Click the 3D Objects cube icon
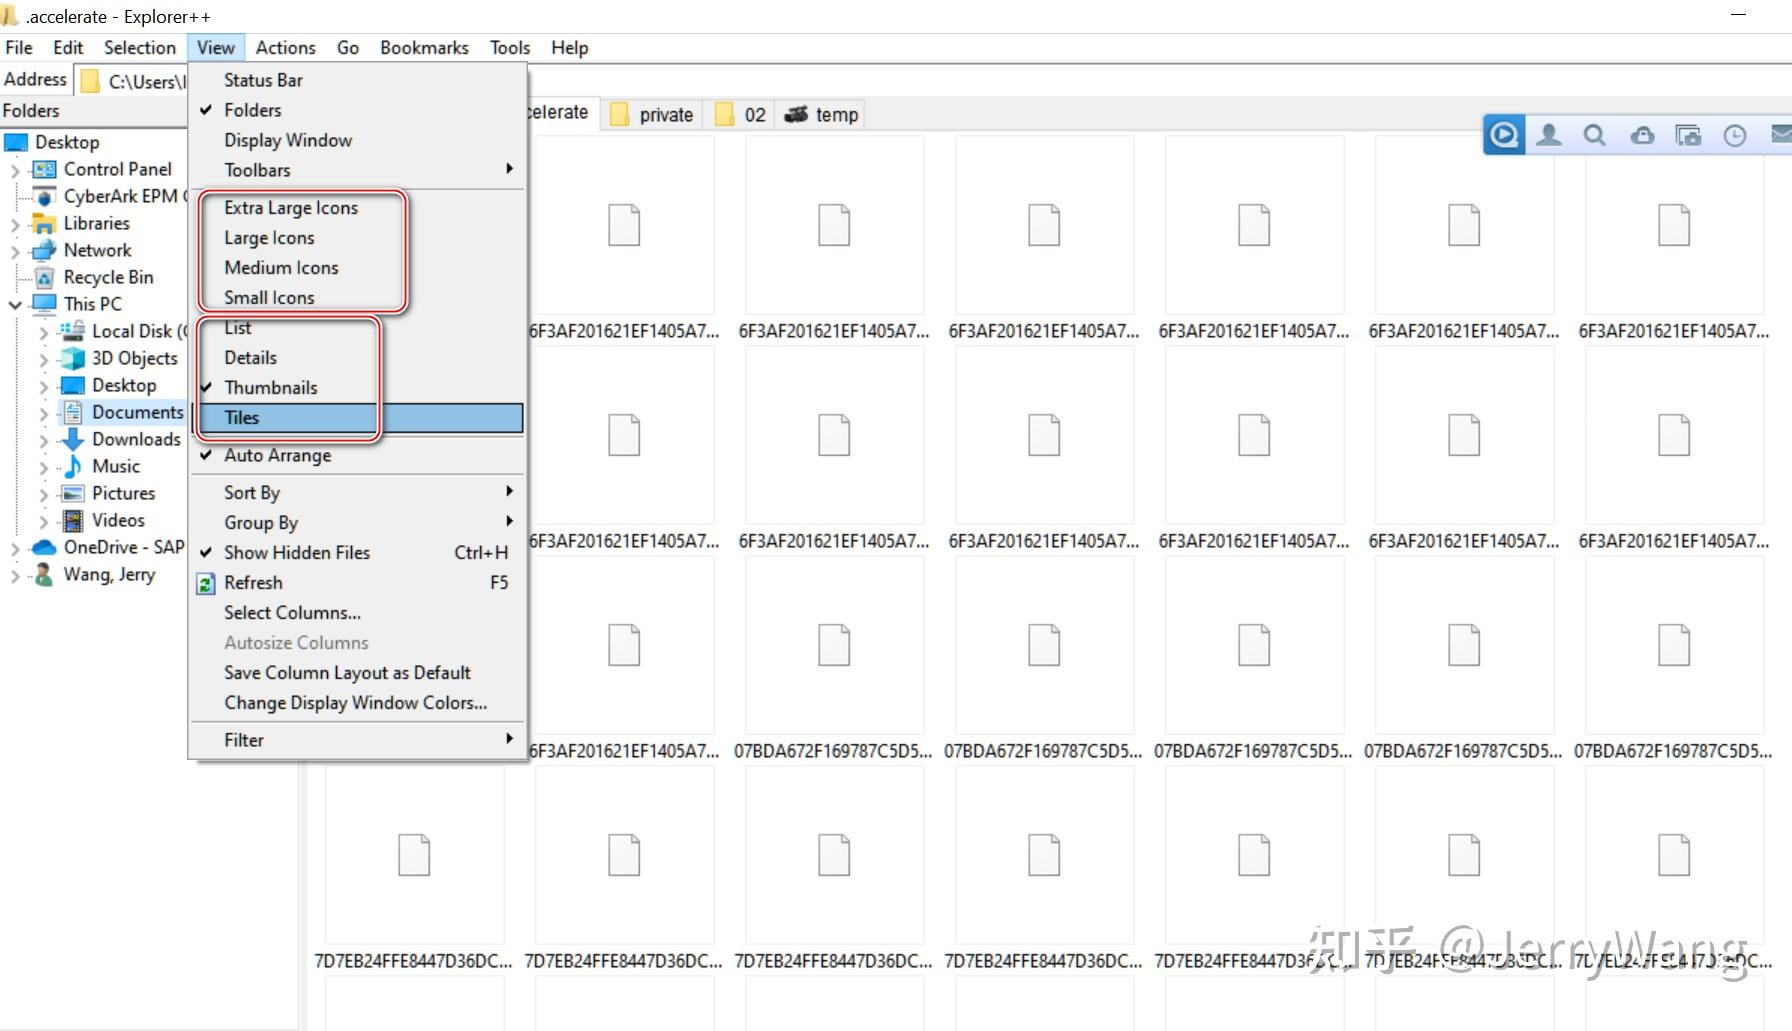1792x1031 pixels. click(73, 358)
